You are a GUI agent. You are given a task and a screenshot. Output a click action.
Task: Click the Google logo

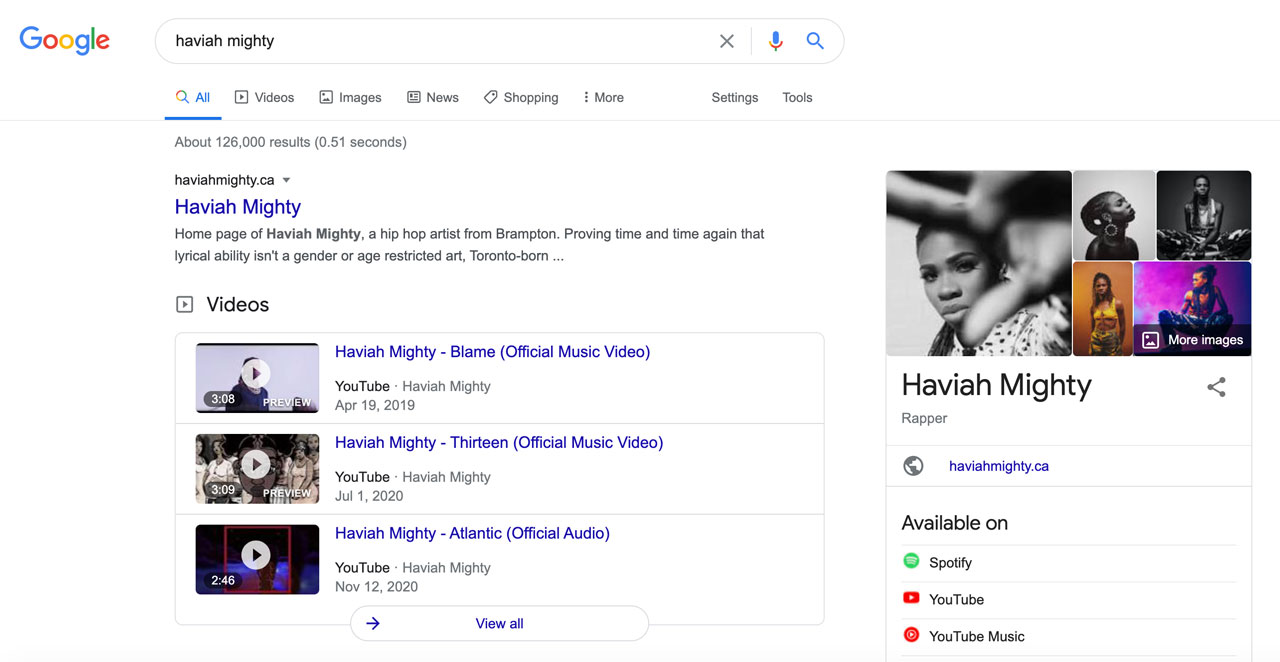tap(65, 40)
